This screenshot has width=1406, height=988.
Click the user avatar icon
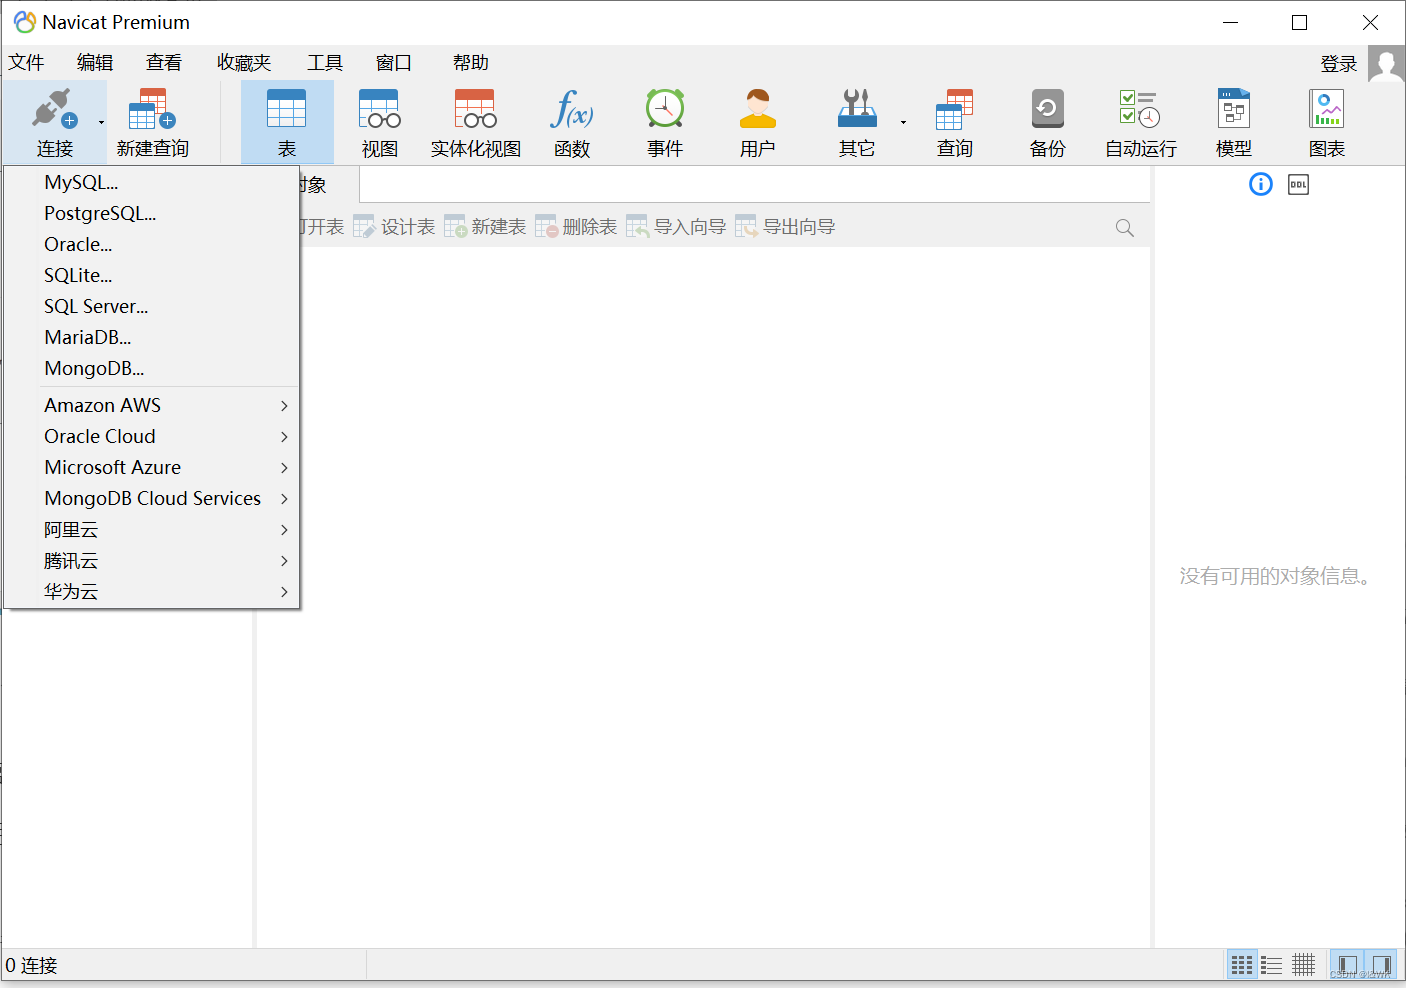tap(1386, 65)
